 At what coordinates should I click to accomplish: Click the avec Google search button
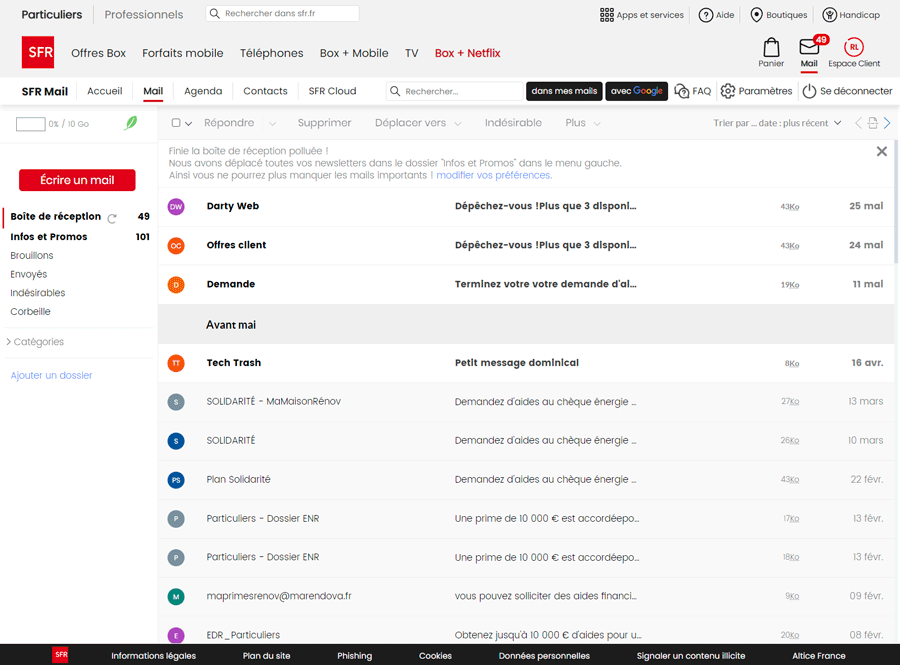point(637,91)
